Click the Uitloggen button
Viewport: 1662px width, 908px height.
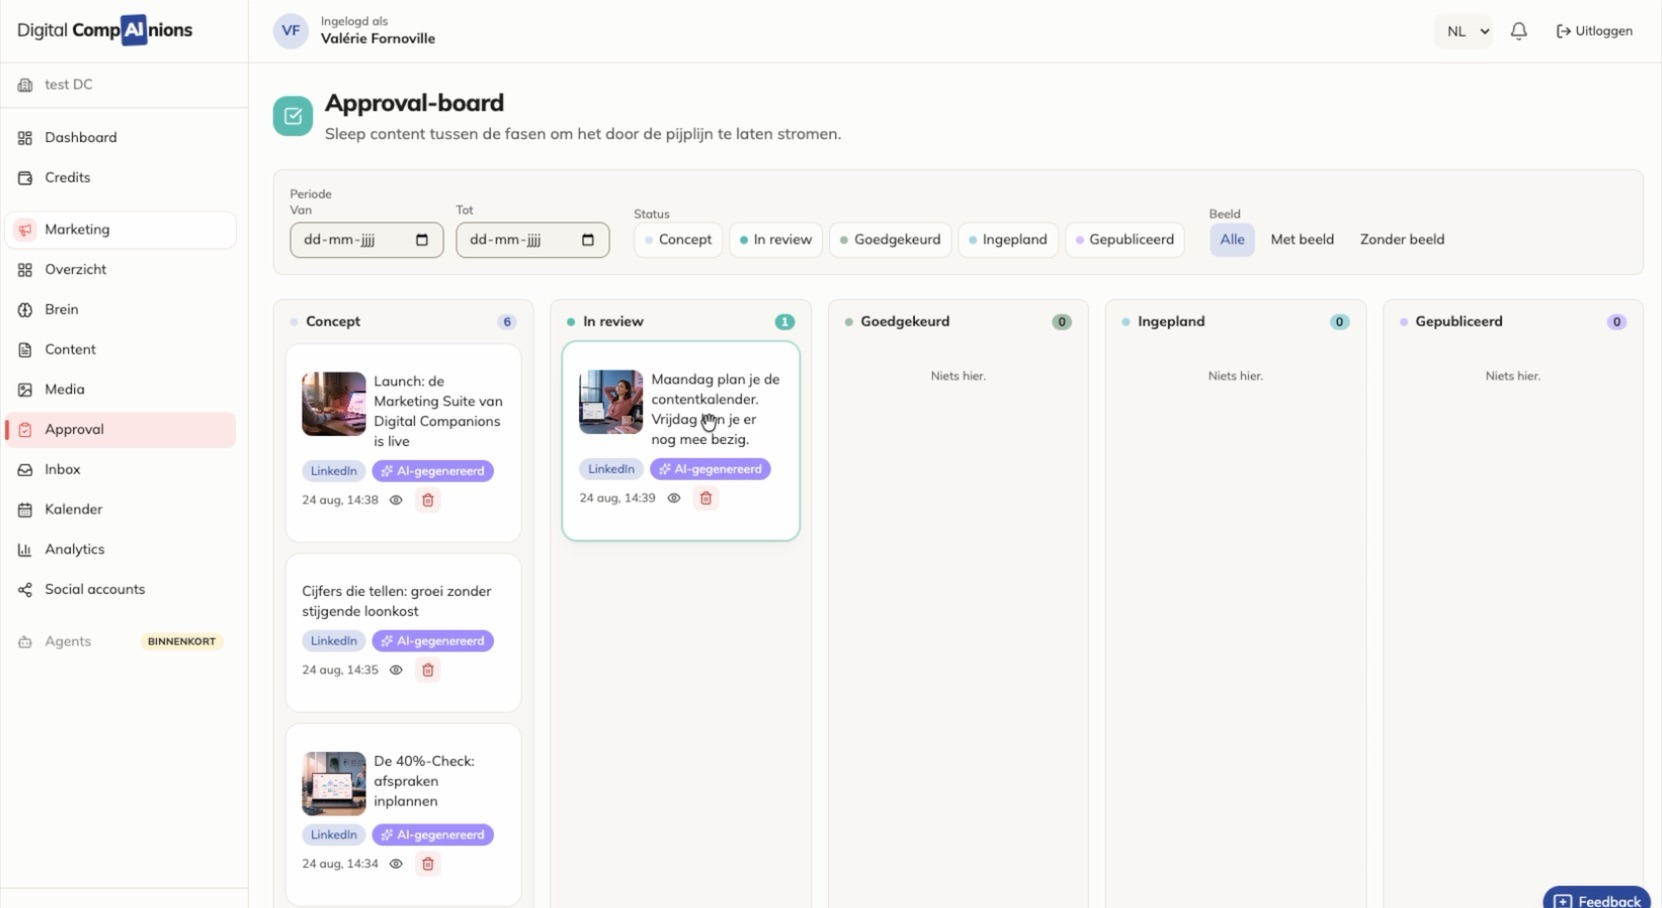(1594, 31)
